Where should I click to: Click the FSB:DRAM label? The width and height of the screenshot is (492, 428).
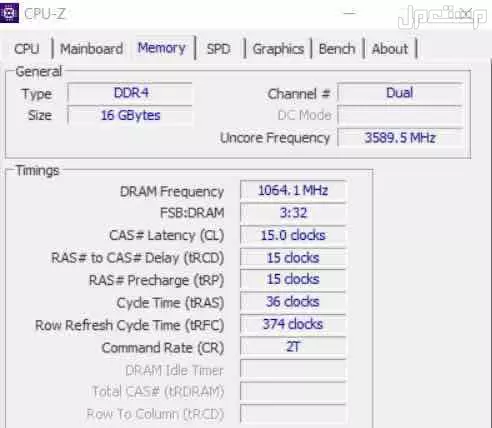point(192,213)
